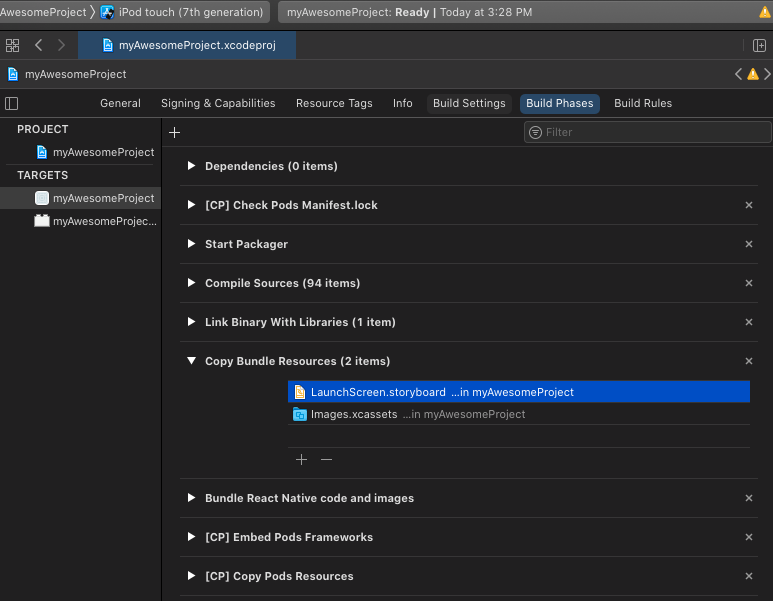Viewport: 773px width, 601px height.
Task: Delete the Link Binary With Libraries phase
Action: pyautogui.click(x=749, y=322)
